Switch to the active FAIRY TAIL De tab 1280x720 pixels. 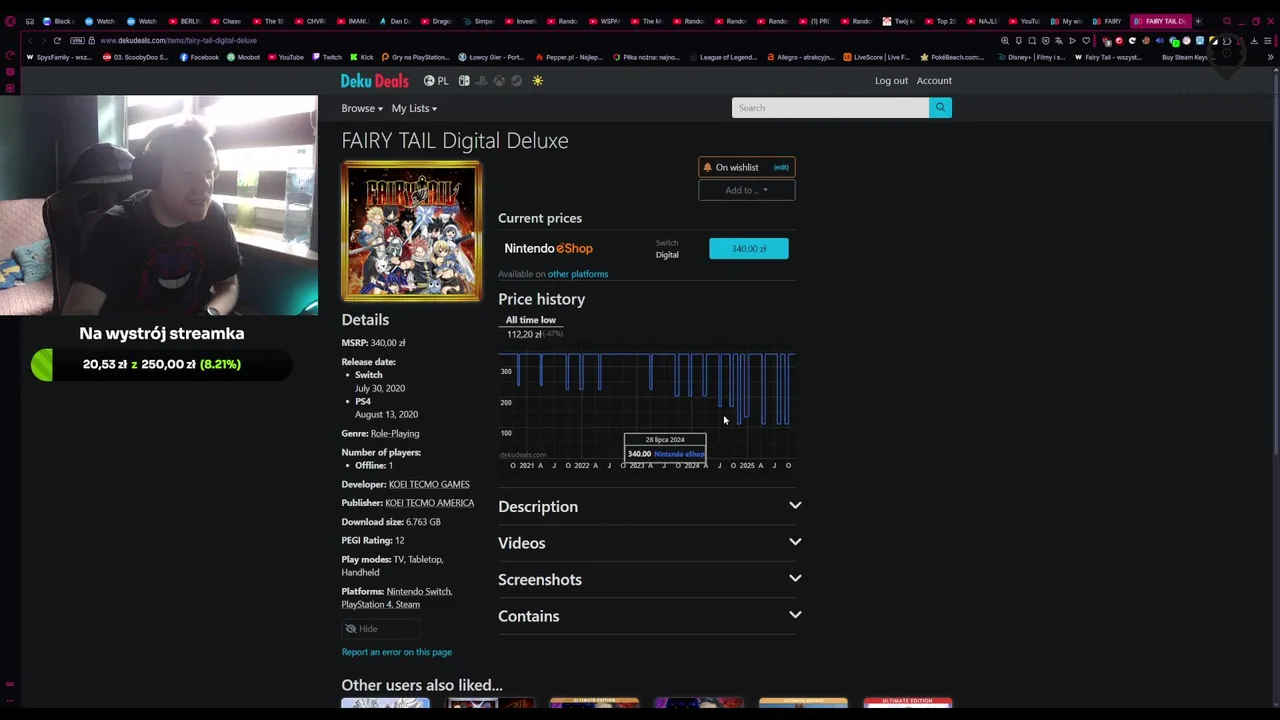1160,21
